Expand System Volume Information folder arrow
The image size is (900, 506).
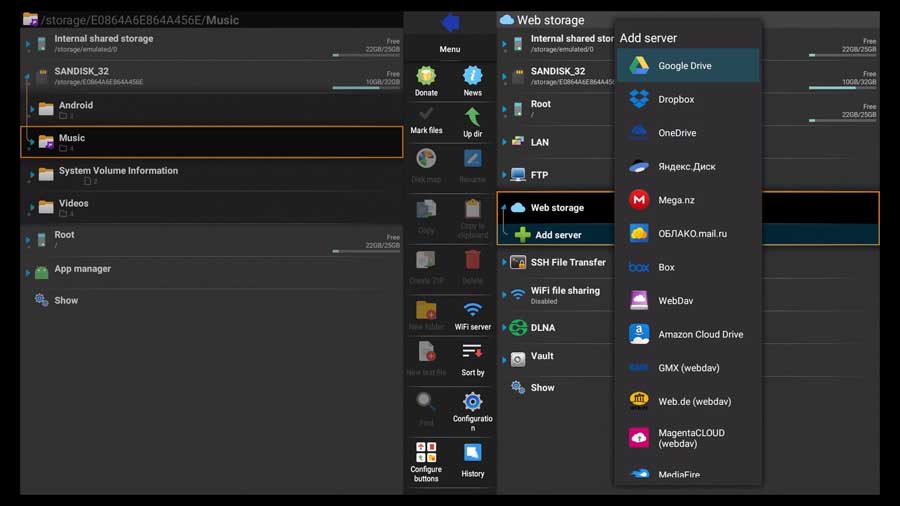click(32, 174)
